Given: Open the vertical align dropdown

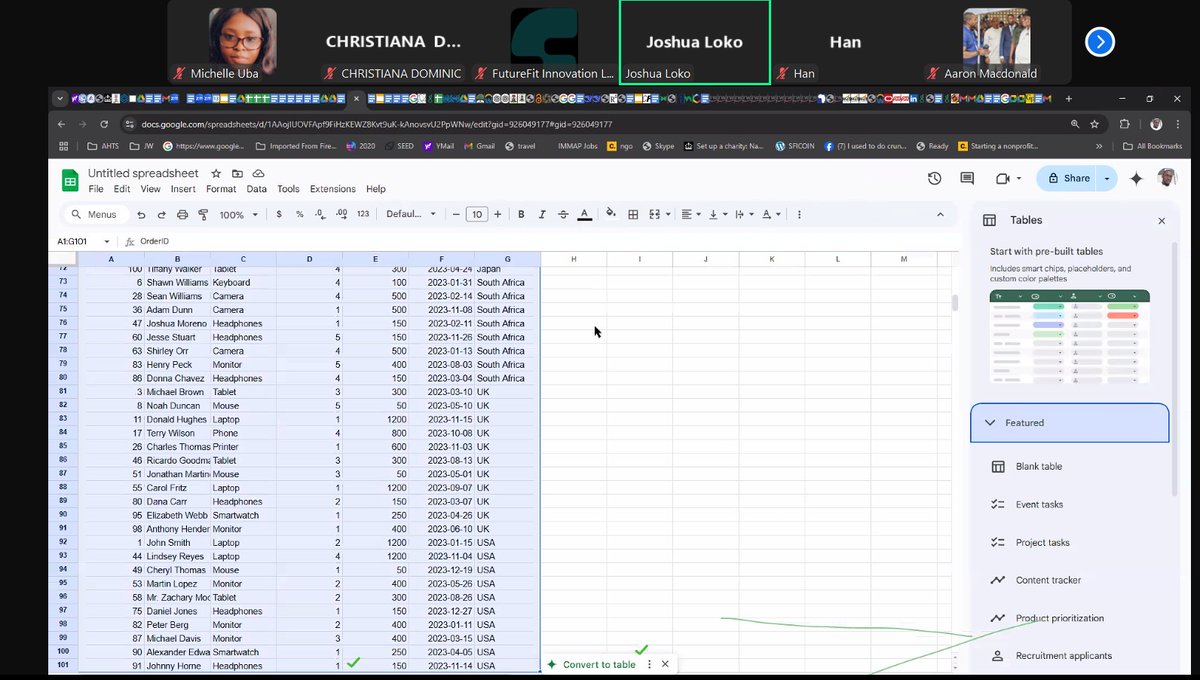Looking at the screenshot, I should pos(718,214).
